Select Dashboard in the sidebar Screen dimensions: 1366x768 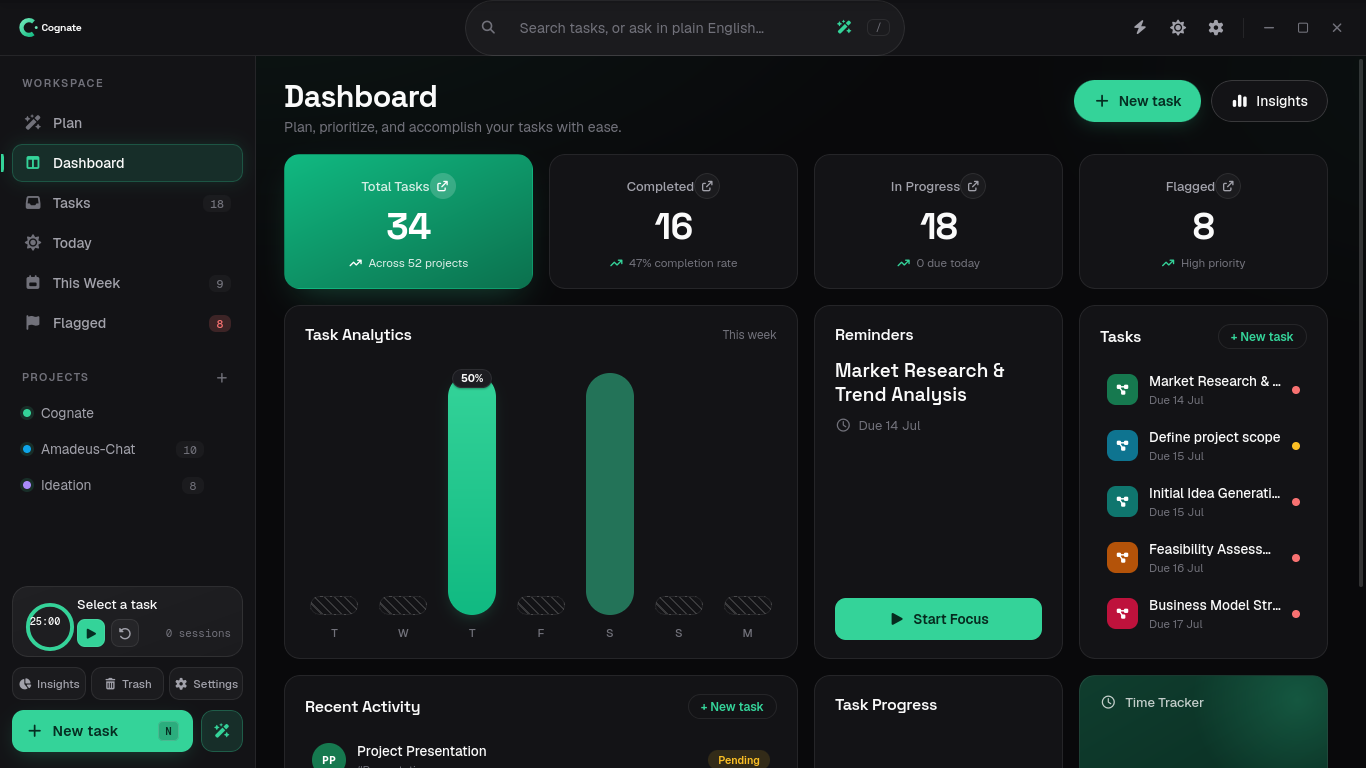127,163
